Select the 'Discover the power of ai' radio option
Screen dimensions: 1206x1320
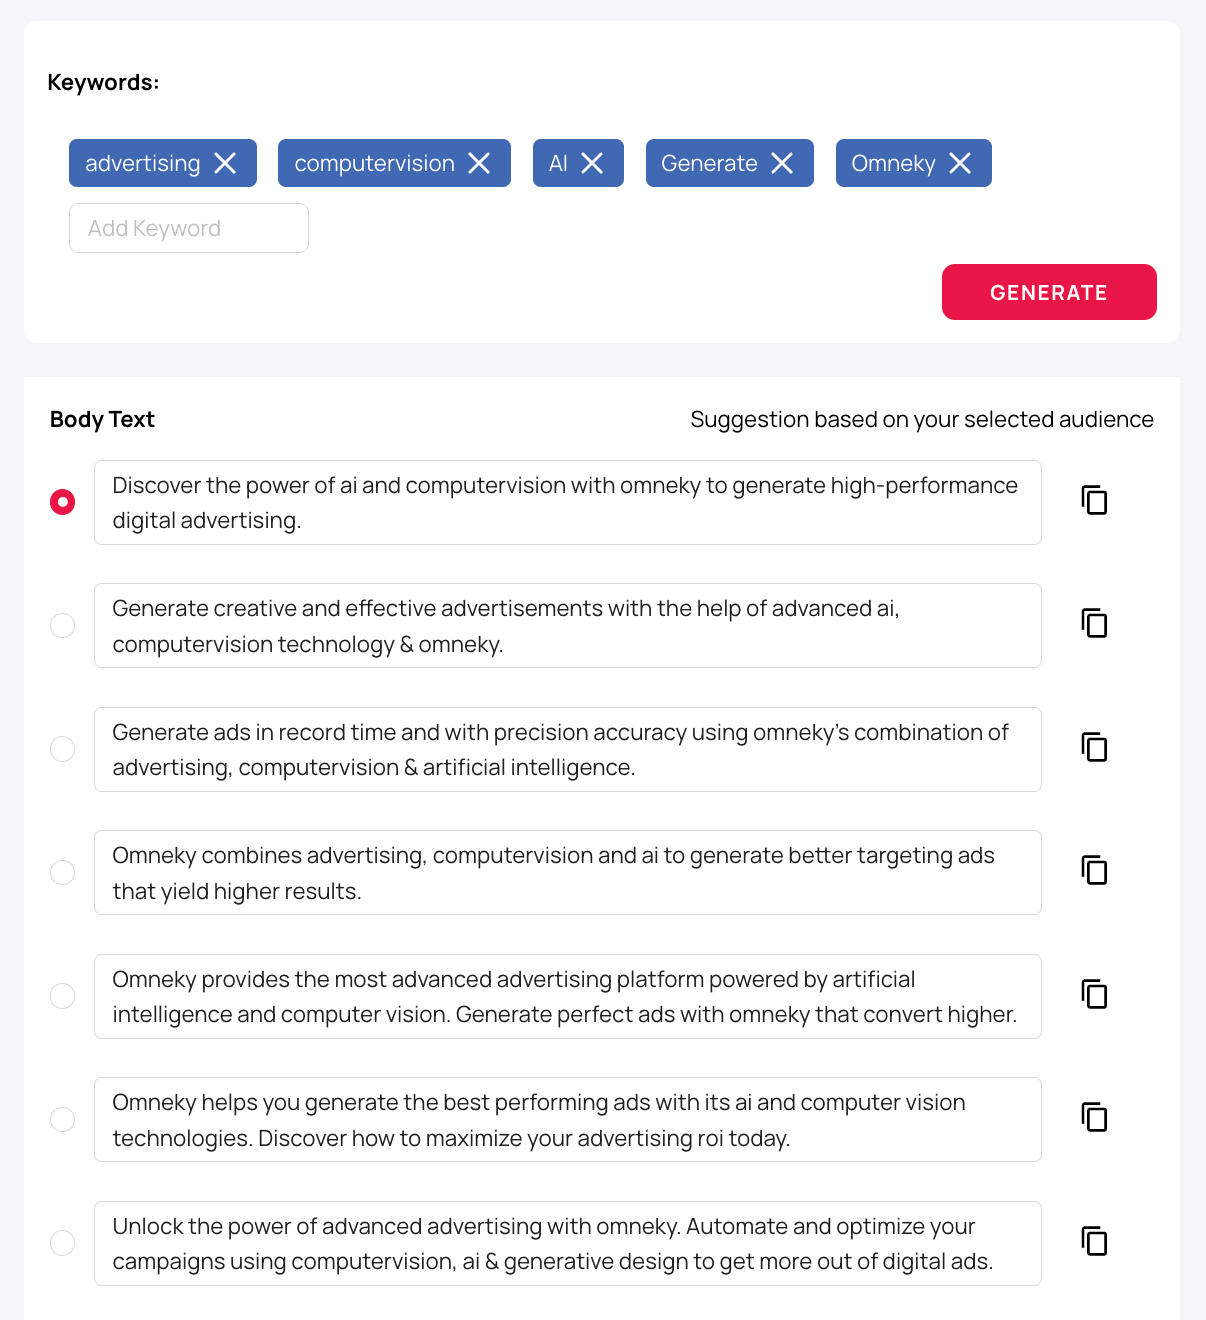(63, 502)
